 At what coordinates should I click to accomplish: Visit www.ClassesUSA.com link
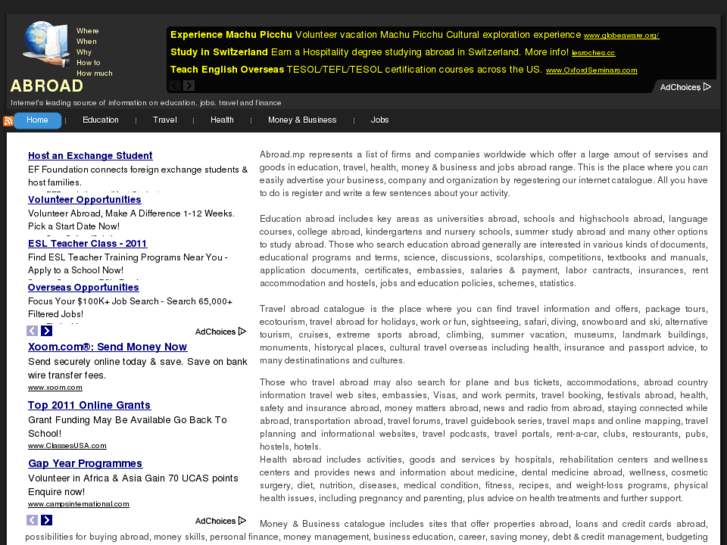(x=67, y=446)
